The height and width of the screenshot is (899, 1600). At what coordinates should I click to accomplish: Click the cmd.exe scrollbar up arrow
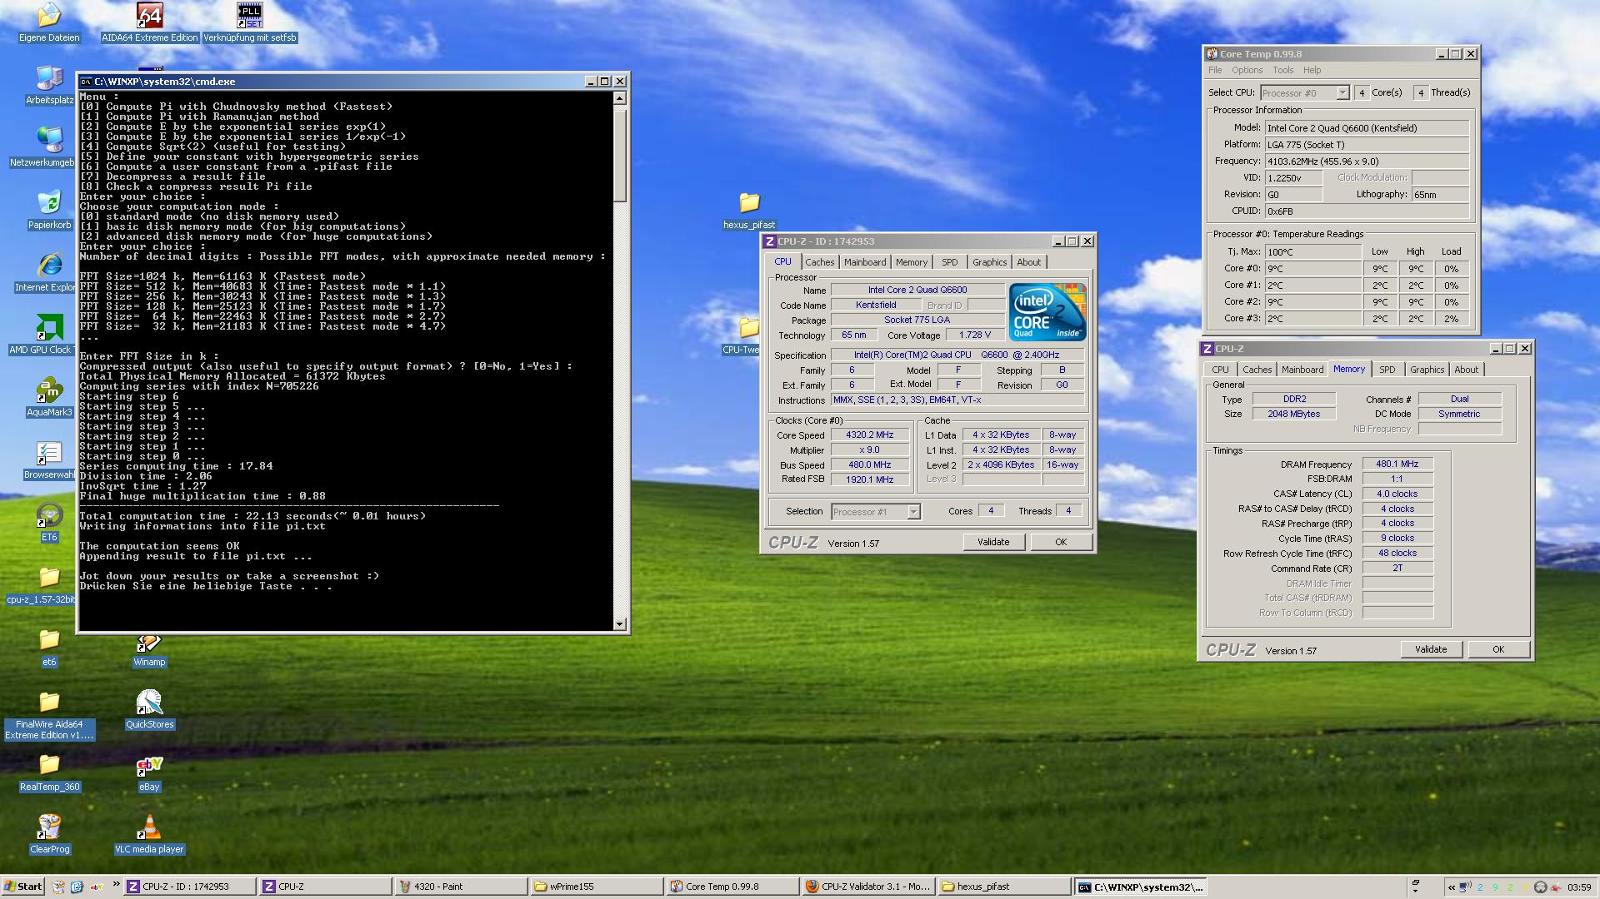pos(620,98)
